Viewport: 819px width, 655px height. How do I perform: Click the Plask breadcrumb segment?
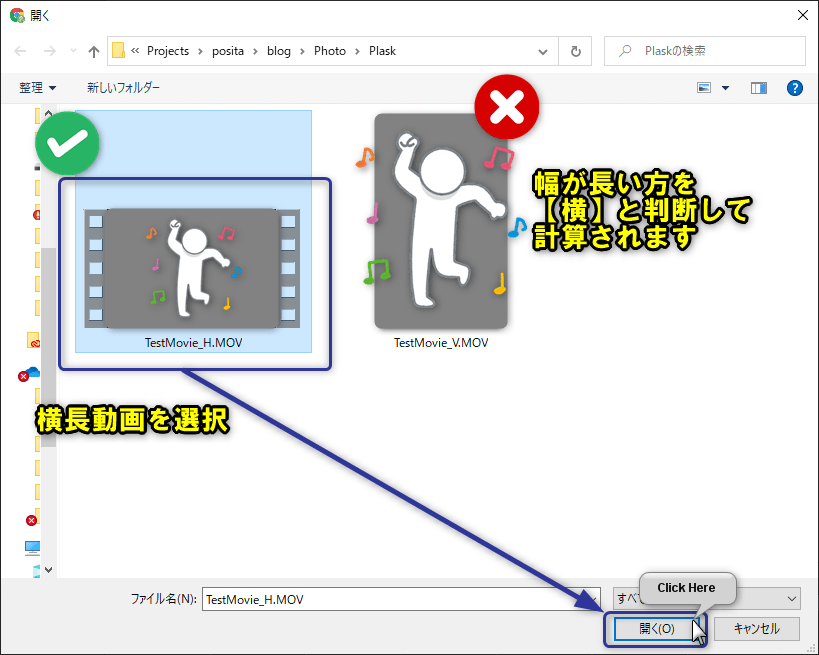click(382, 51)
